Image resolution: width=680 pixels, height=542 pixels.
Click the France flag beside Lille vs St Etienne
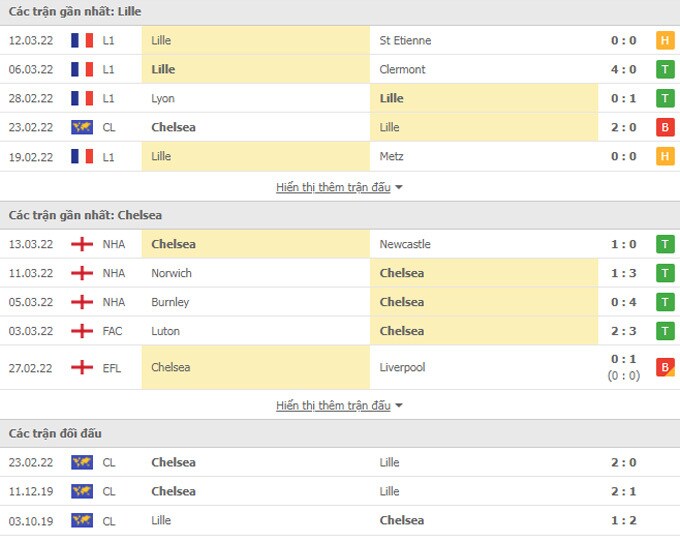tap(82, 41)
